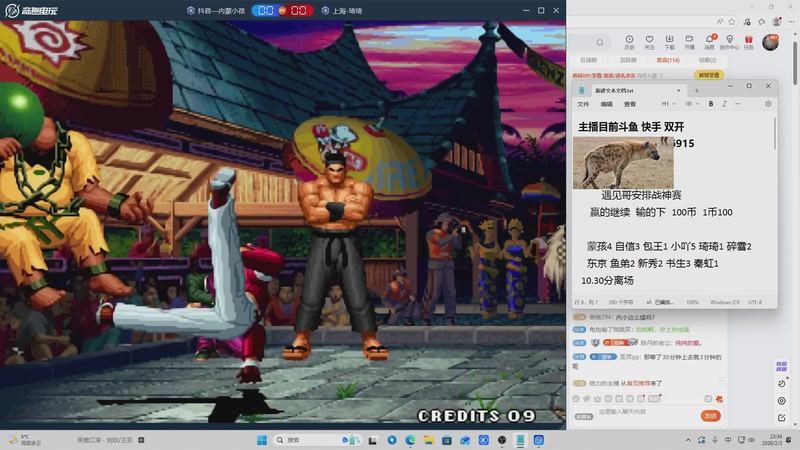Open the 任务 gift icon

[x=748, y=42]
